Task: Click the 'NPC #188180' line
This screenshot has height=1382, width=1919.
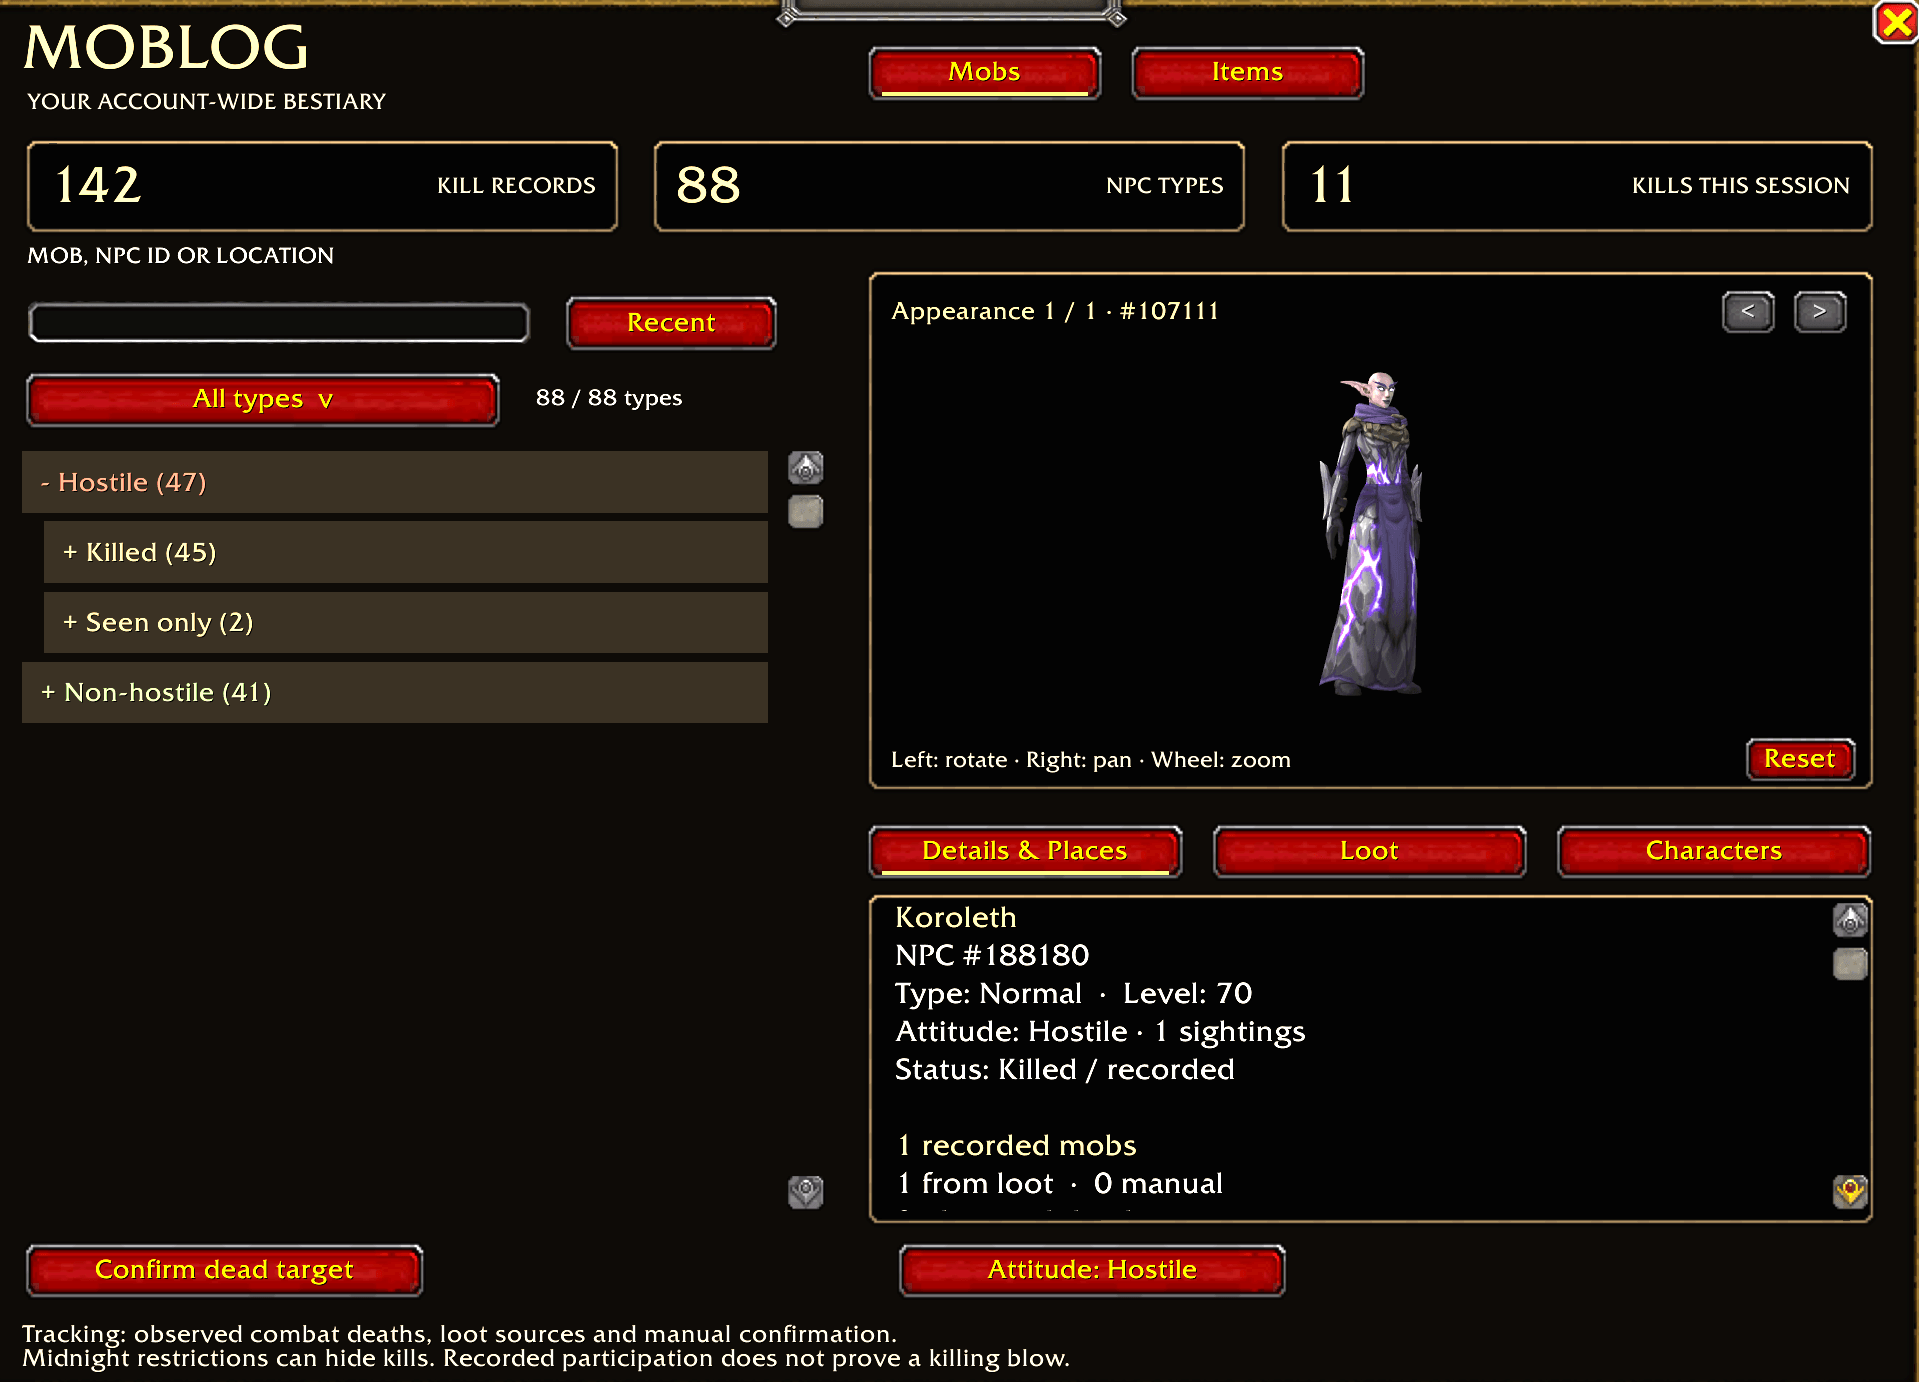Action: [992, 956]
